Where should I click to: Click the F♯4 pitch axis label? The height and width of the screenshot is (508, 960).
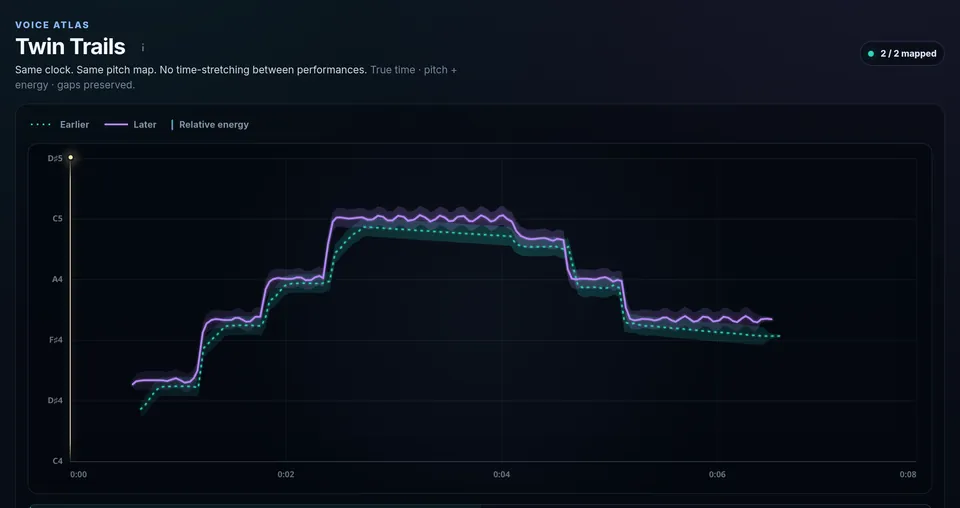pyautogui.click(x=56, y=340)
